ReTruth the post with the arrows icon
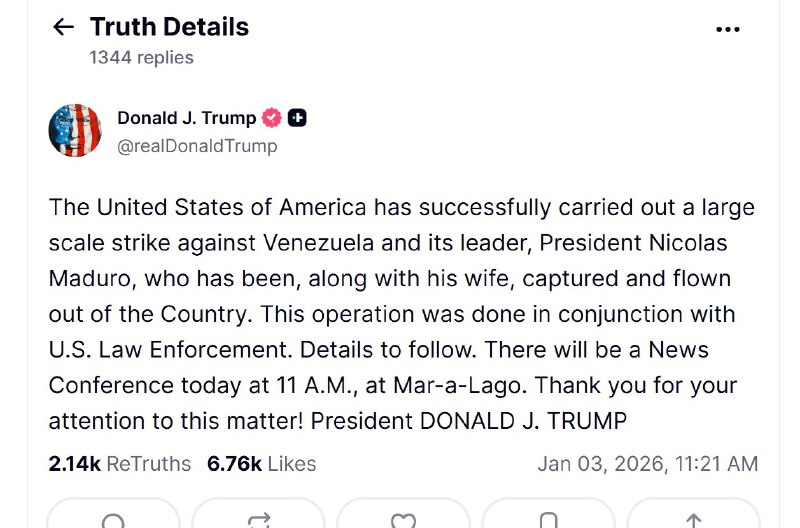Screen dimensions: 800x528 click(x=259, y=520)
